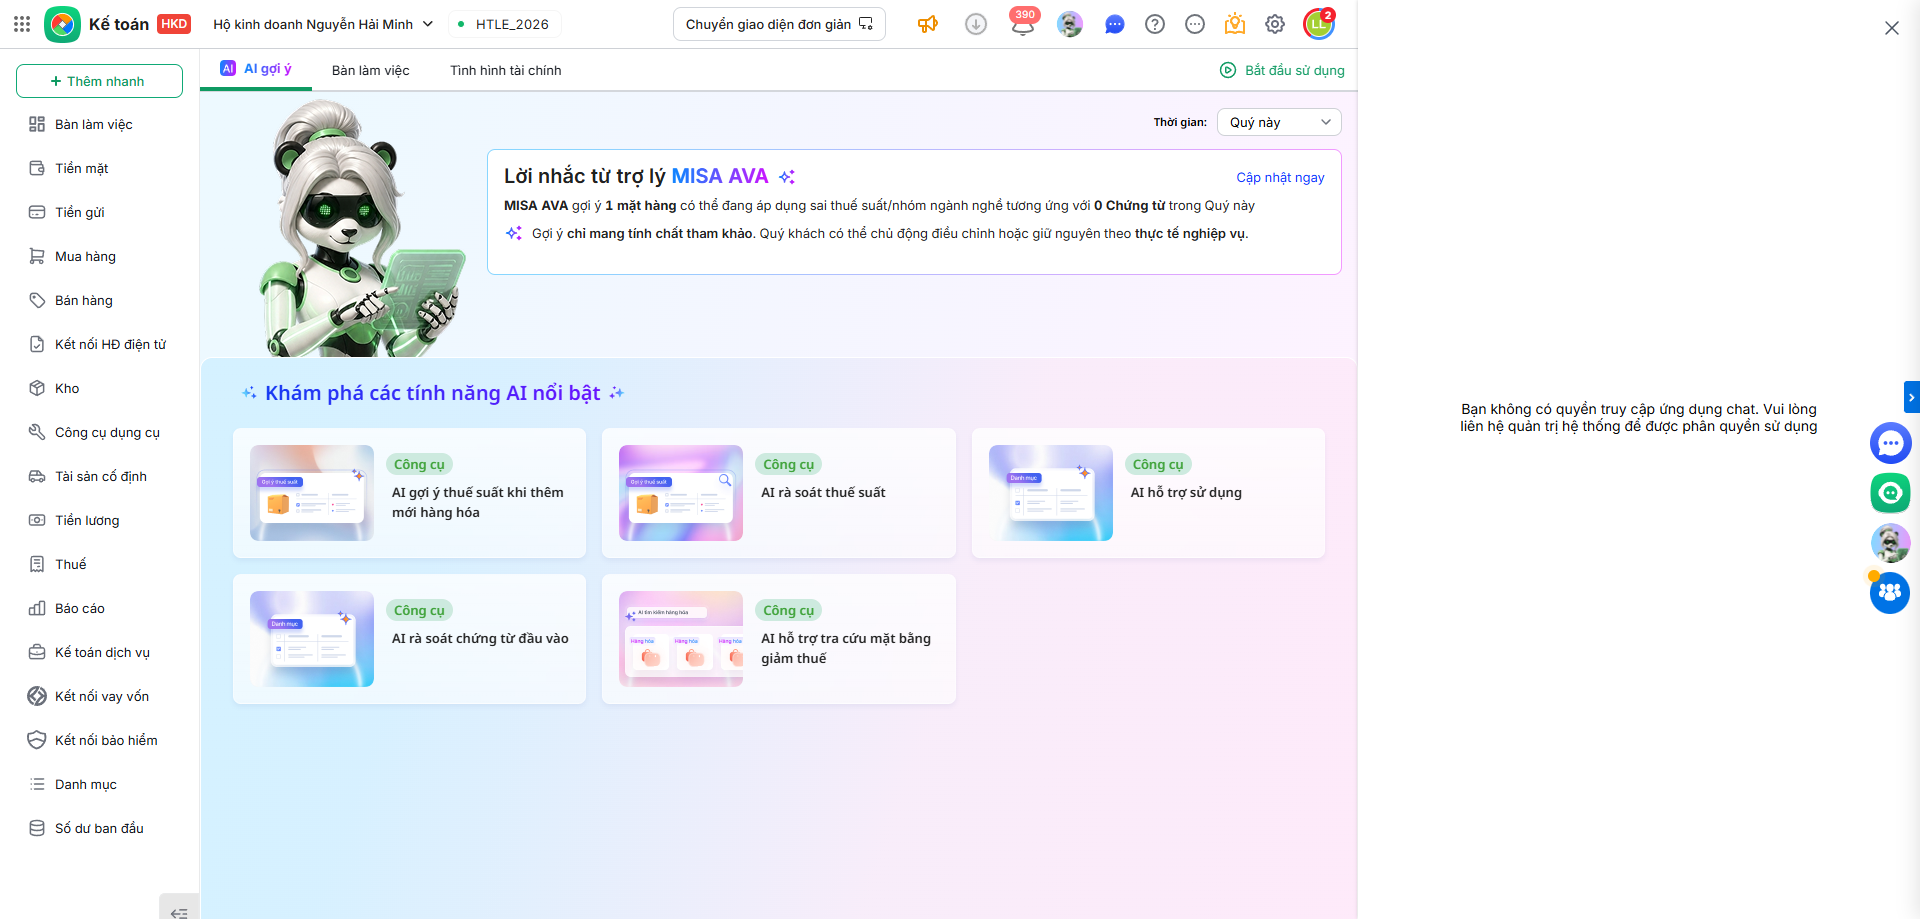Expand the Hộ kinh doanh Nguyễn Hải Minh selector
This screenshot has width=1920, height=919.
point(323,24)
